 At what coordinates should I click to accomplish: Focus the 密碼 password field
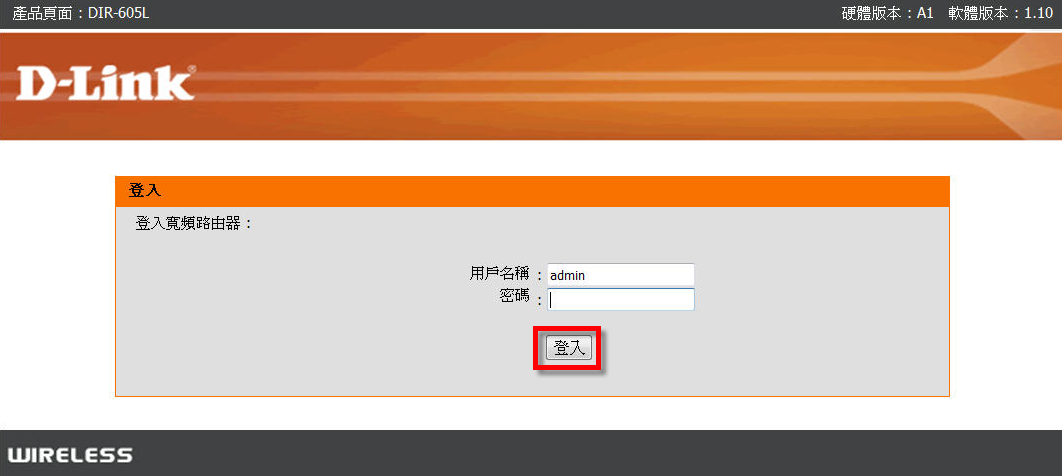[x=620, y=299]
